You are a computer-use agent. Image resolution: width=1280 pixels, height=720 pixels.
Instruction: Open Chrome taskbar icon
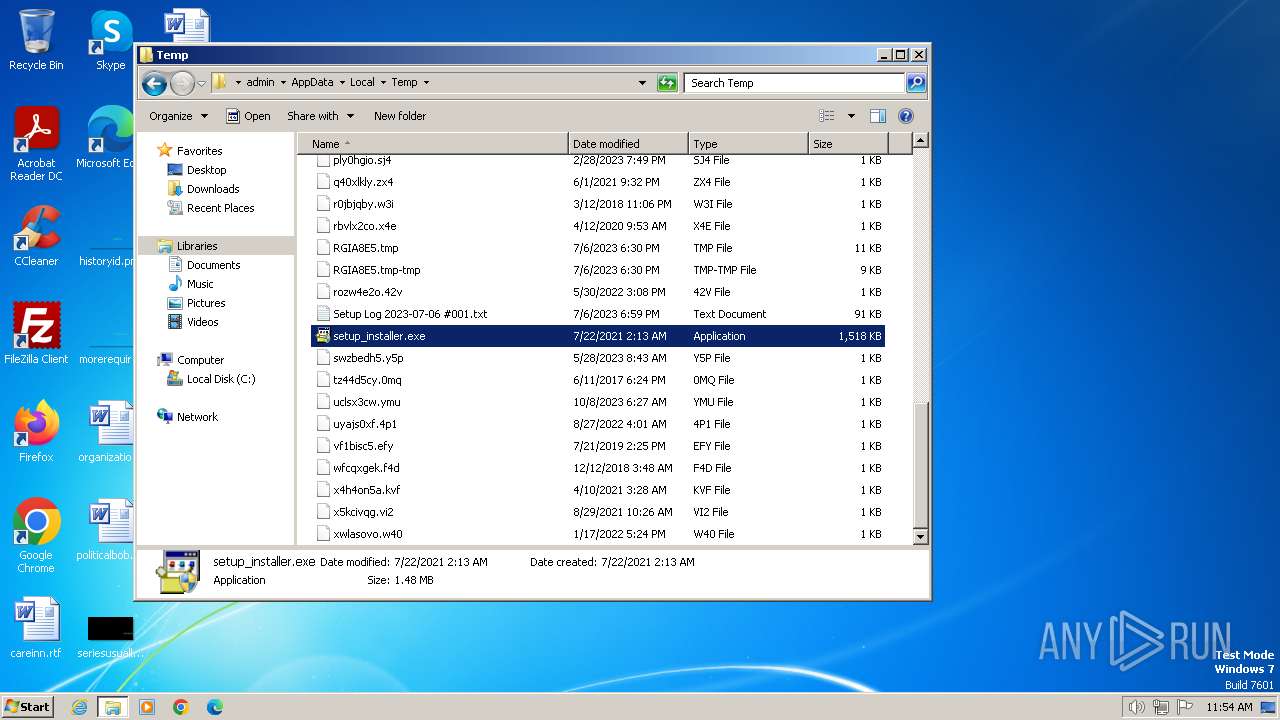tap(180, 707)
